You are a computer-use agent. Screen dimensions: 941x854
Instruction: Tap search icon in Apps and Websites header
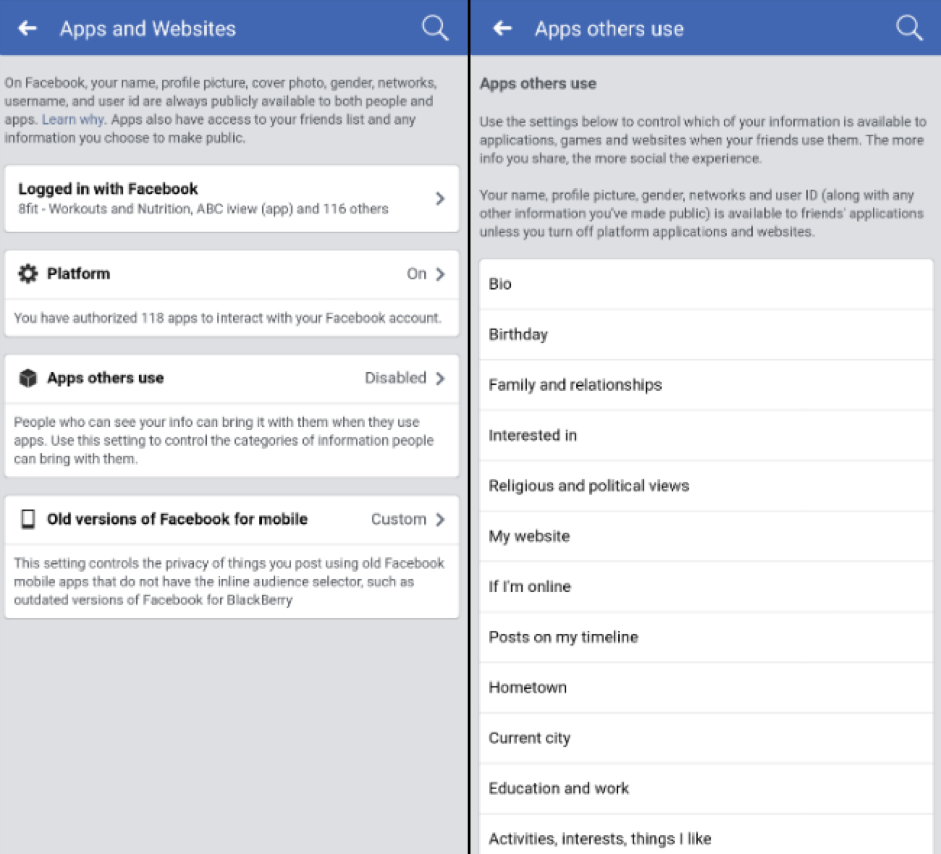tap(435, 28)
